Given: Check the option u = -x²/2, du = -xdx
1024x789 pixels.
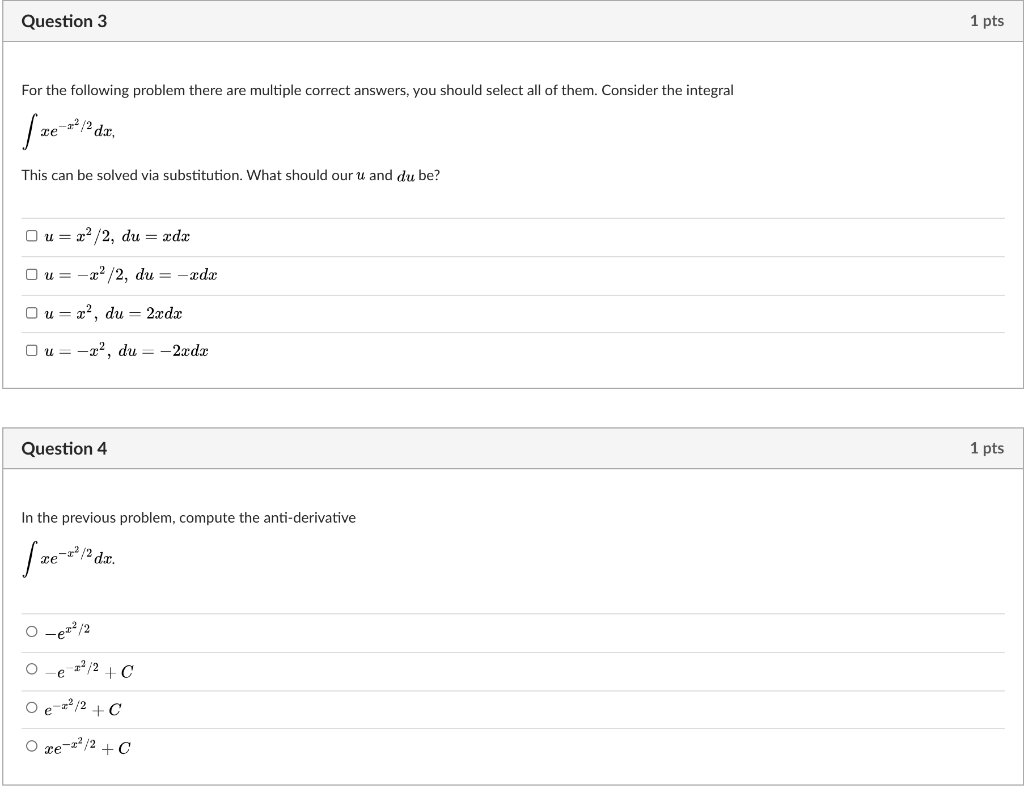Looking at the screenshot, I should 31,273.
